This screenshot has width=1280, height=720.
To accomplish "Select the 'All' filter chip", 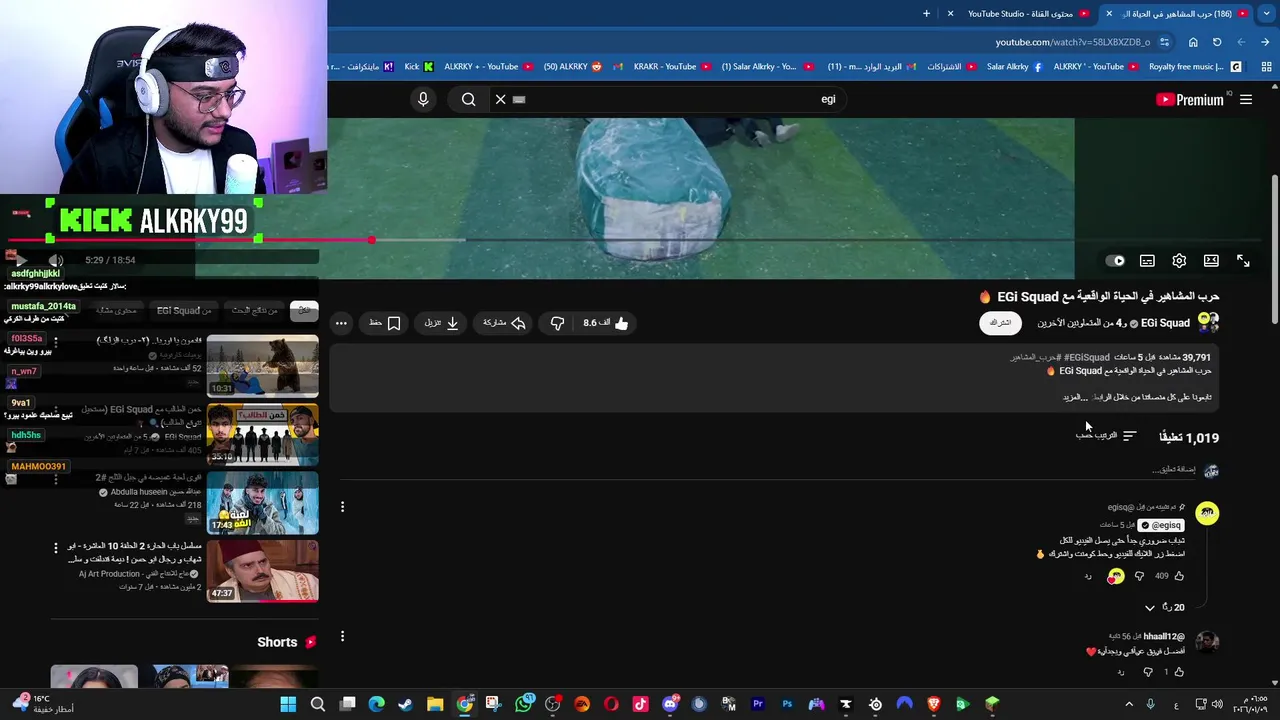I will 304,310.
